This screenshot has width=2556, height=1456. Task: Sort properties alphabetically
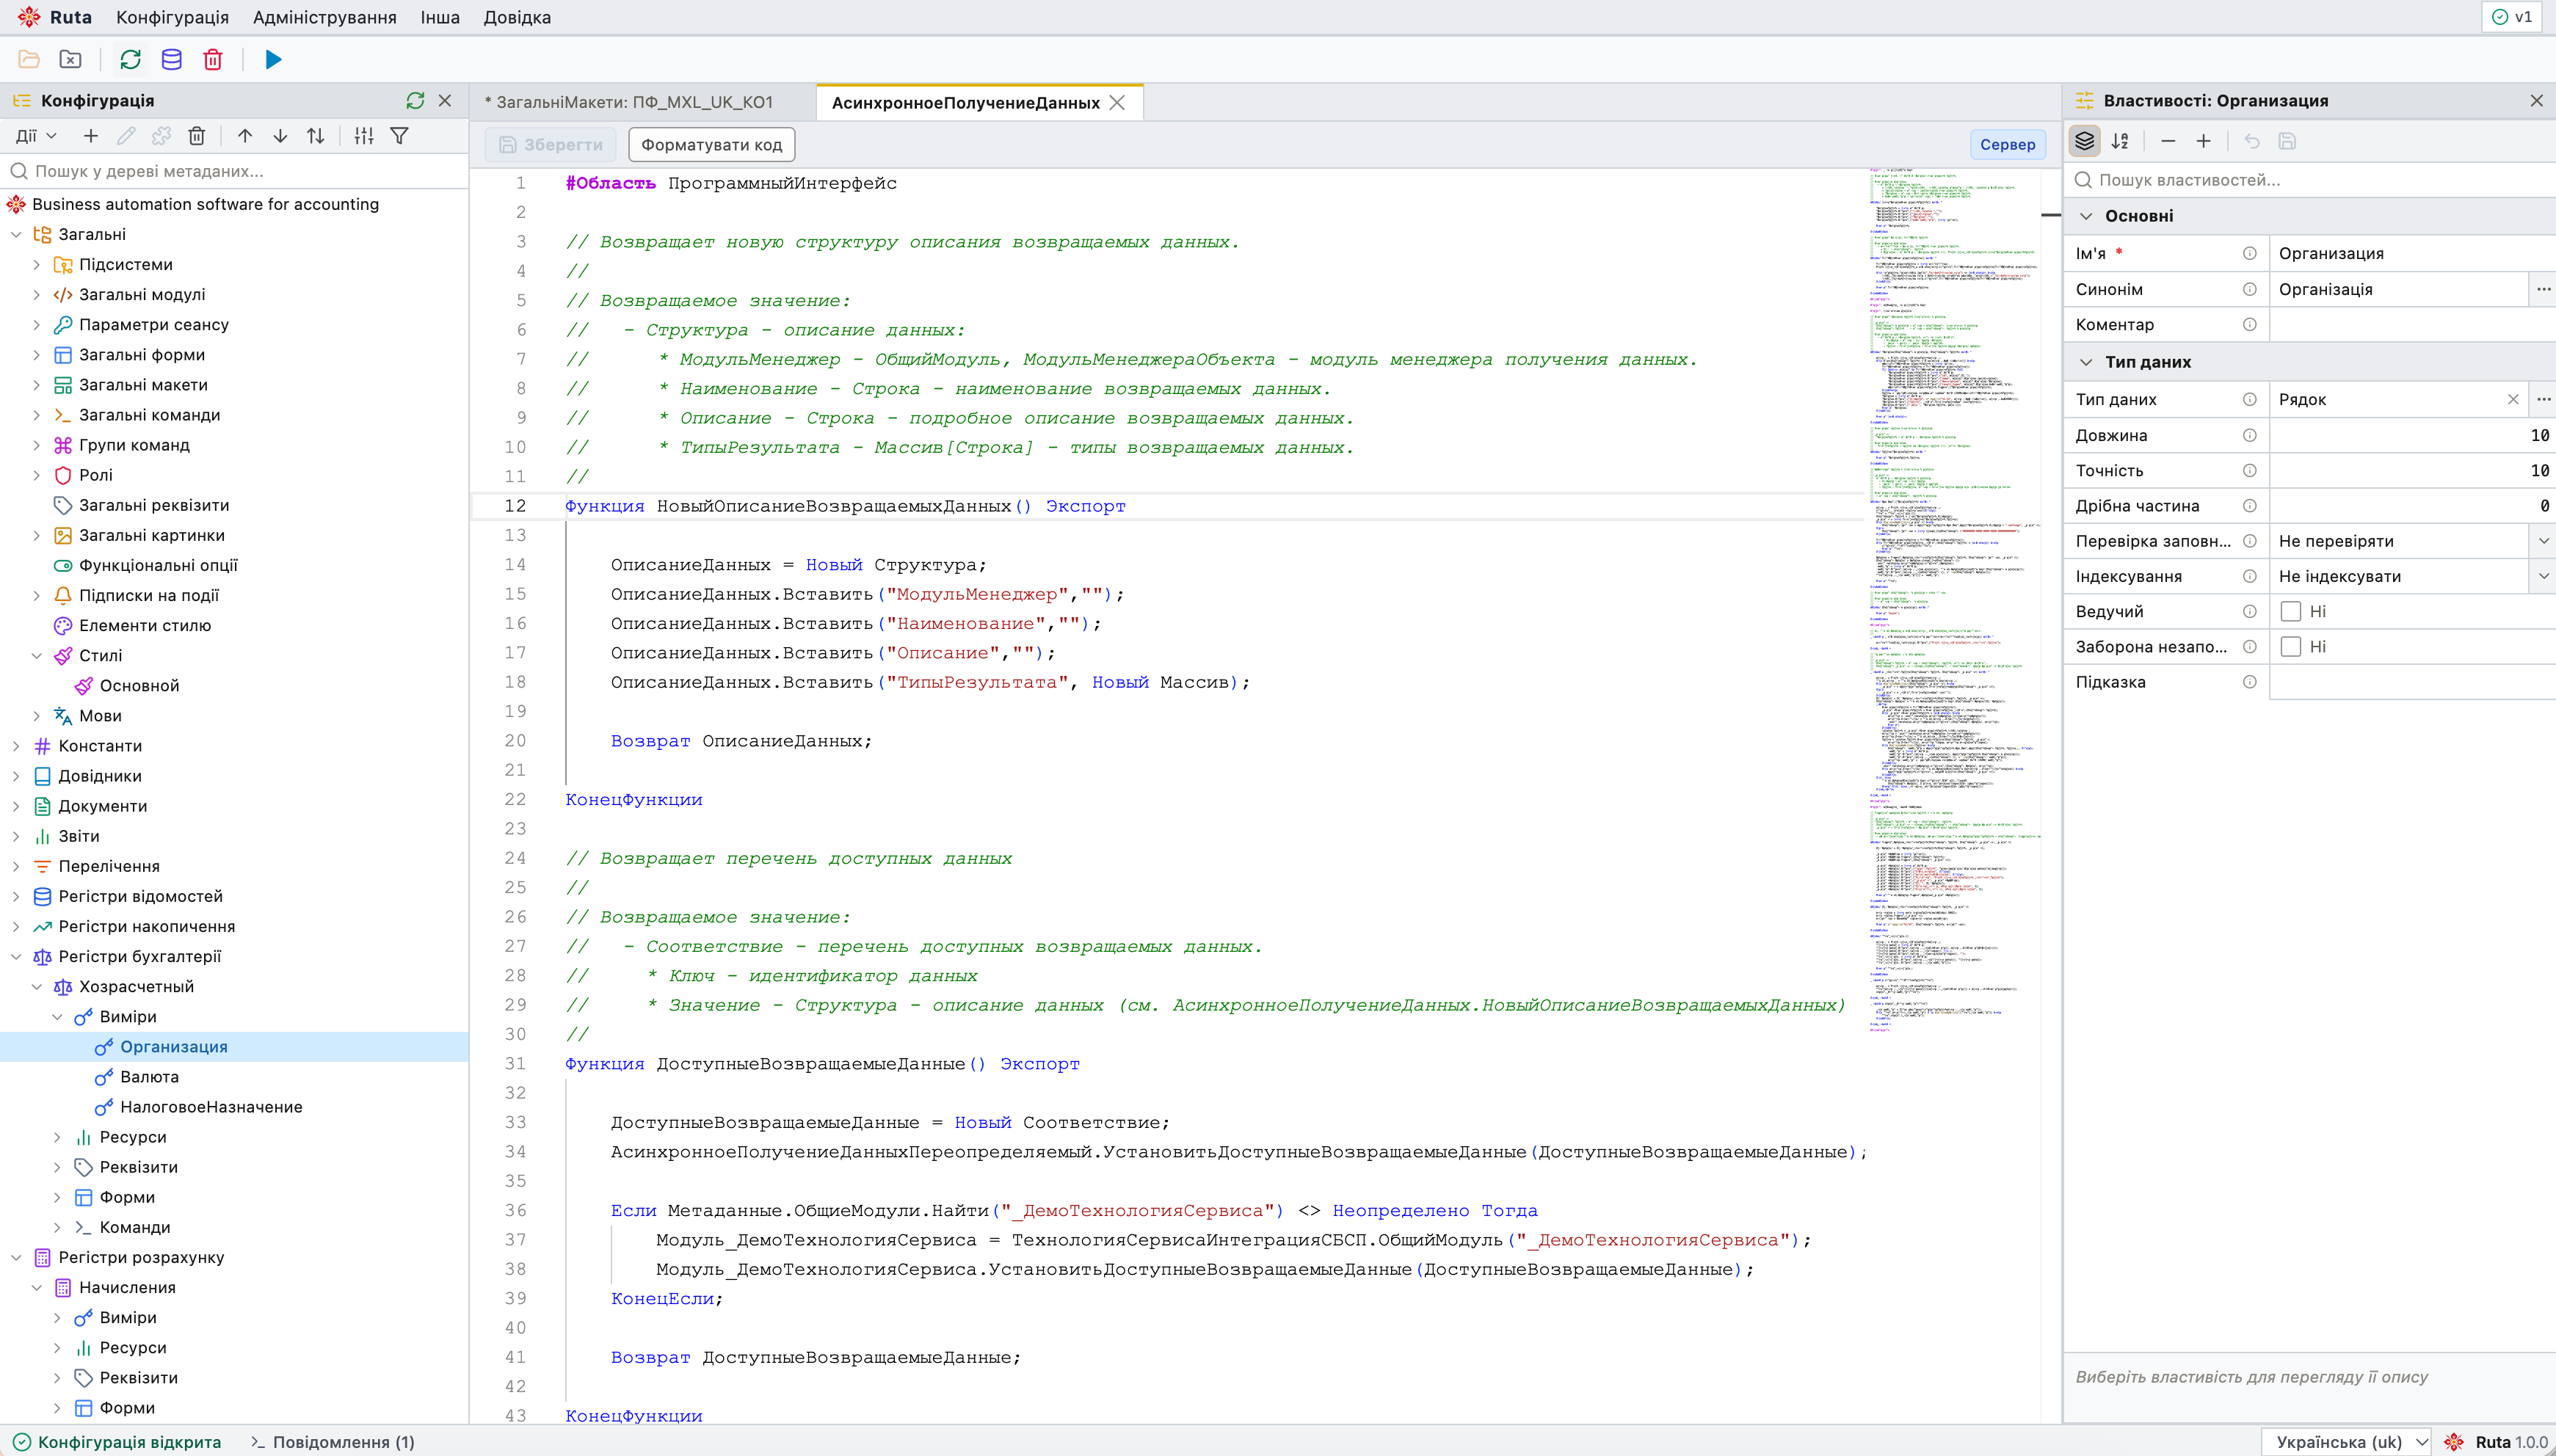pos(2120,141)
